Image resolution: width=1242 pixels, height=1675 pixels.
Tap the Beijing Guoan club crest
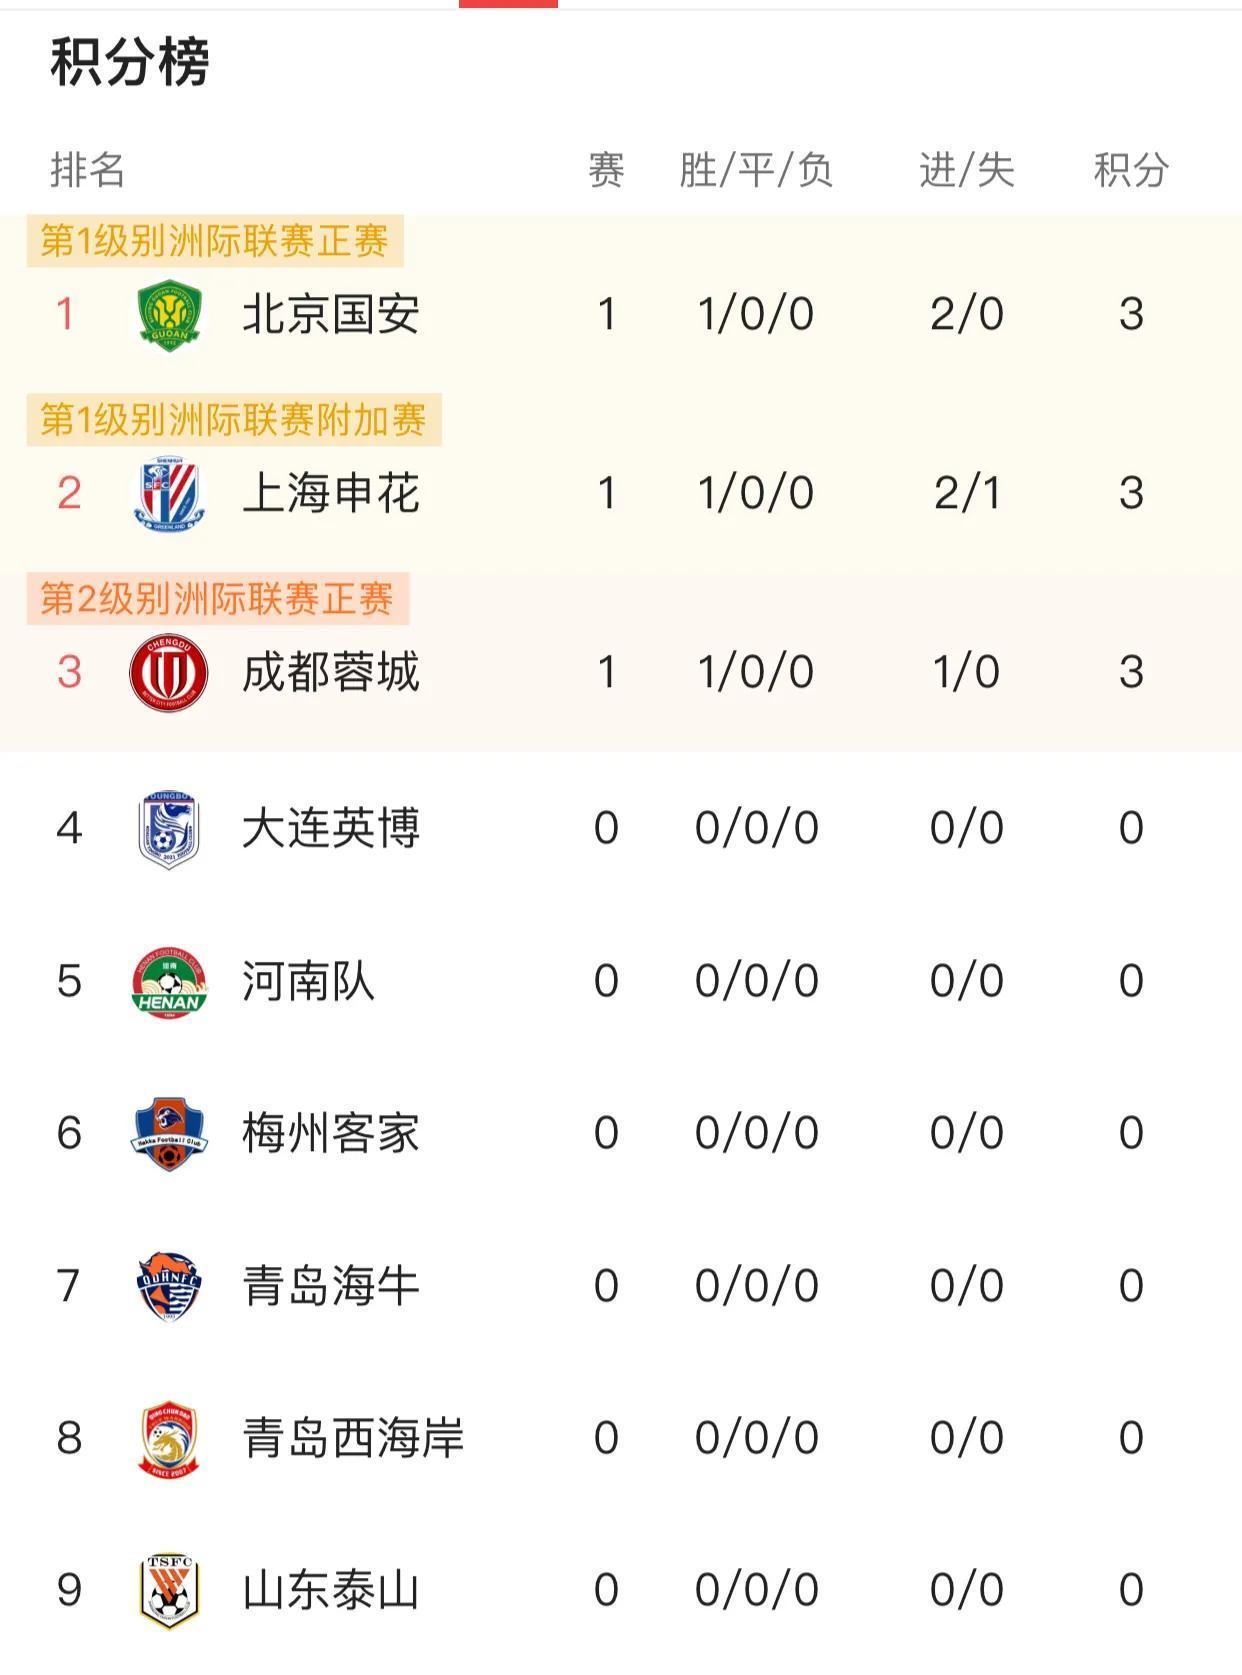[169, 315]
